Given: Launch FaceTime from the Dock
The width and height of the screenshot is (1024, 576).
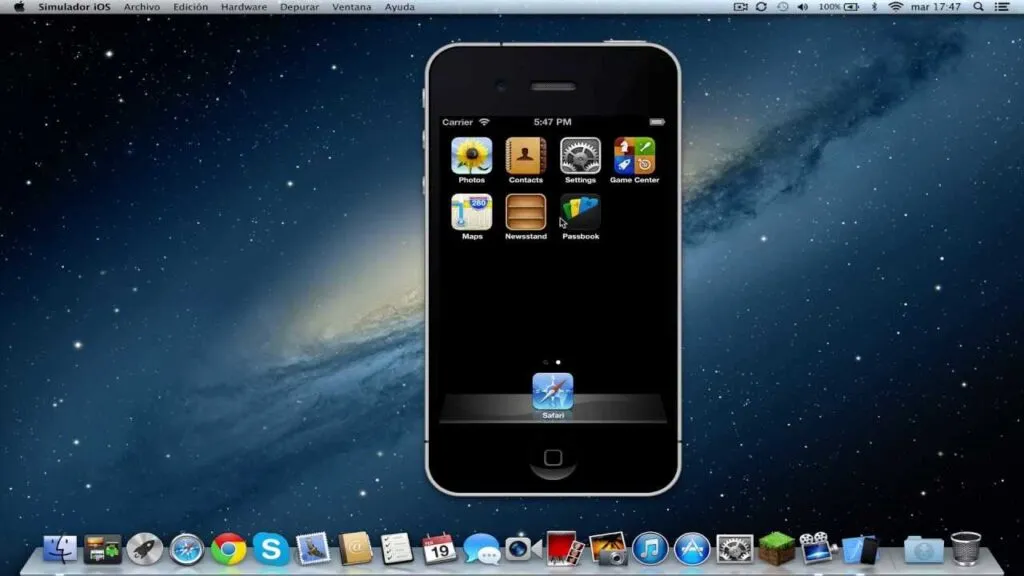Looking at the screenshot, I should [x=523, y=549].
